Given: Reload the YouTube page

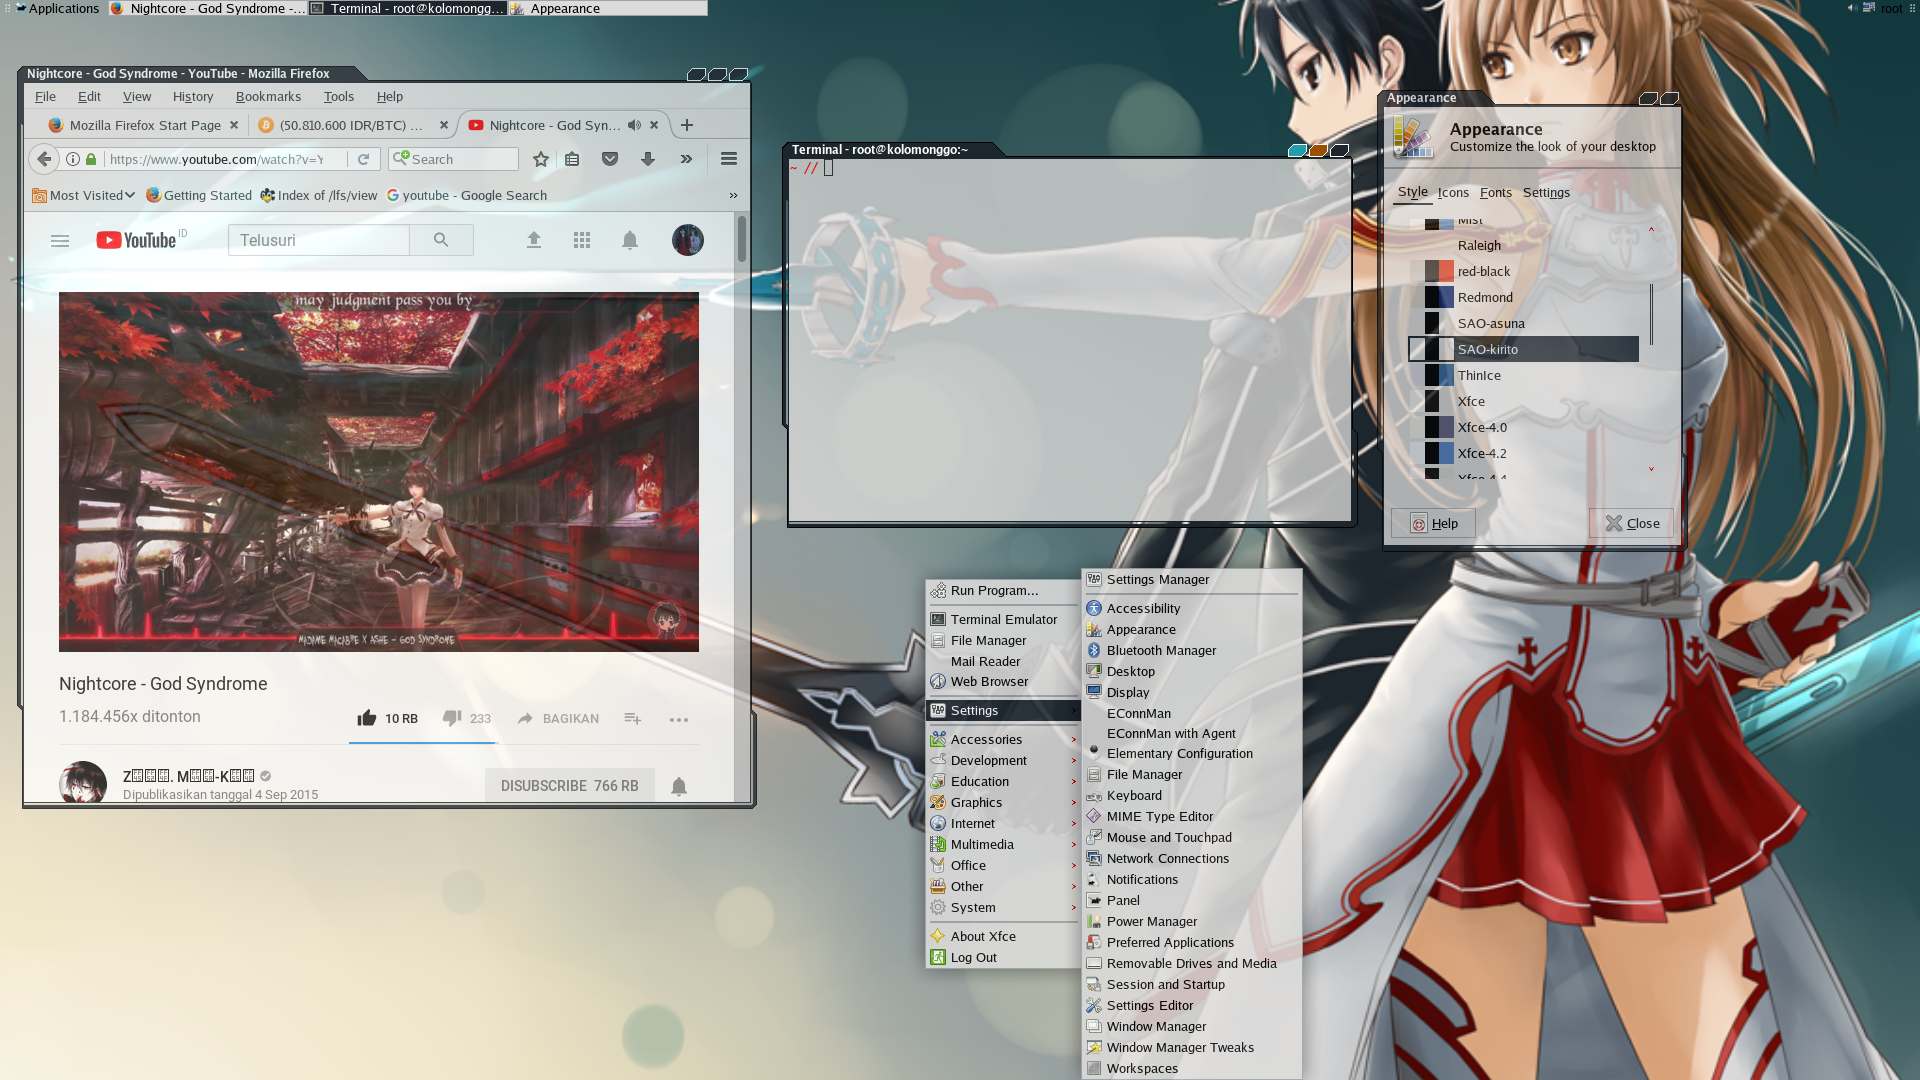Looking at the screenshot, I should pos(364,159).
